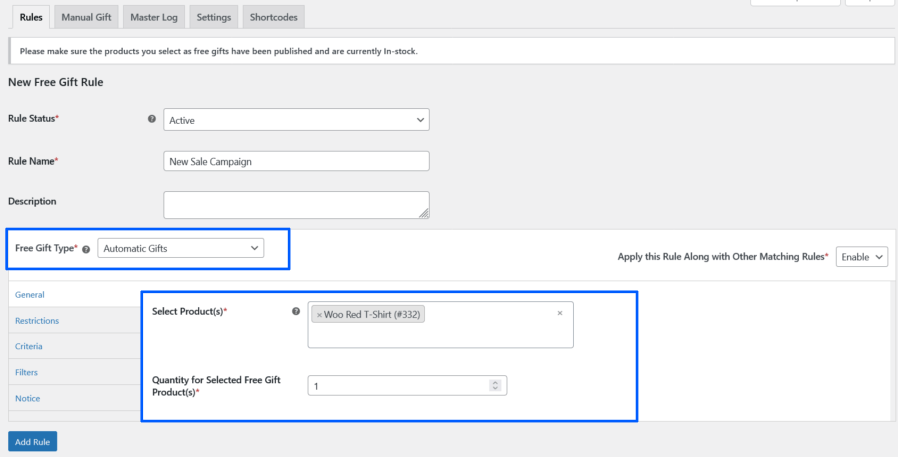Focus the gift quantity number field
898x457 pixels.
pos(407,386)
